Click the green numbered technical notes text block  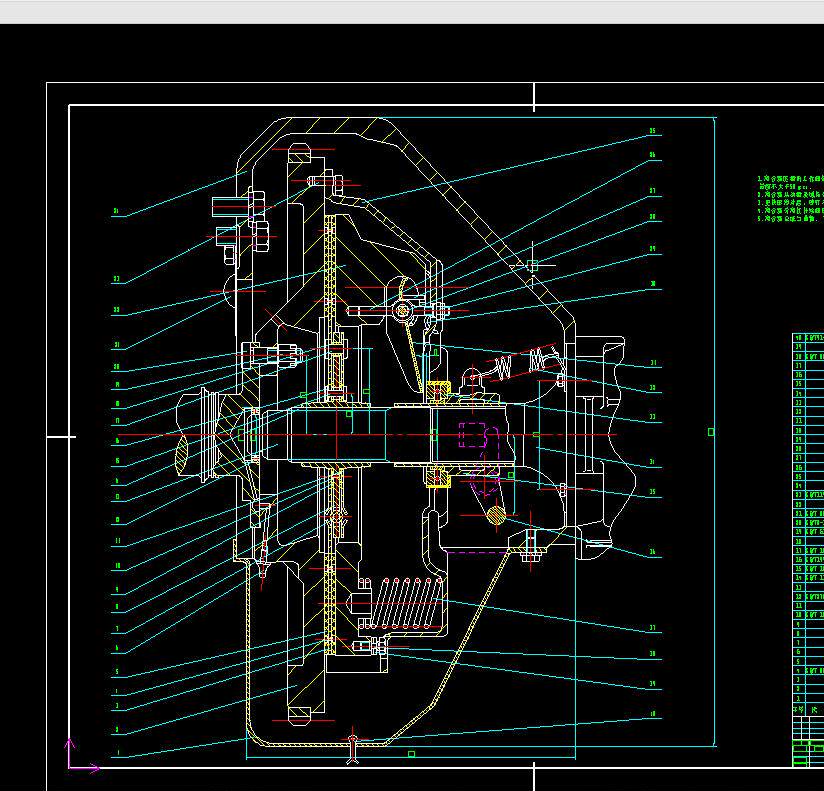(790, 199)
